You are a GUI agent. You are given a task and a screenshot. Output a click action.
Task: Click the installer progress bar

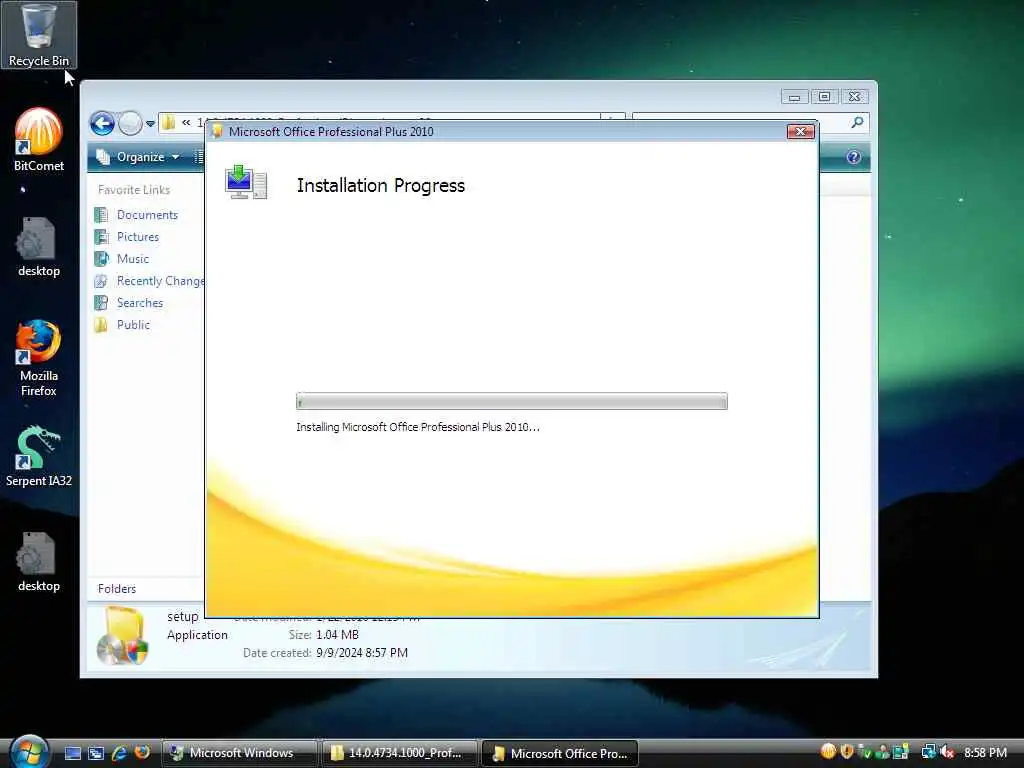(x=511, y=401)
